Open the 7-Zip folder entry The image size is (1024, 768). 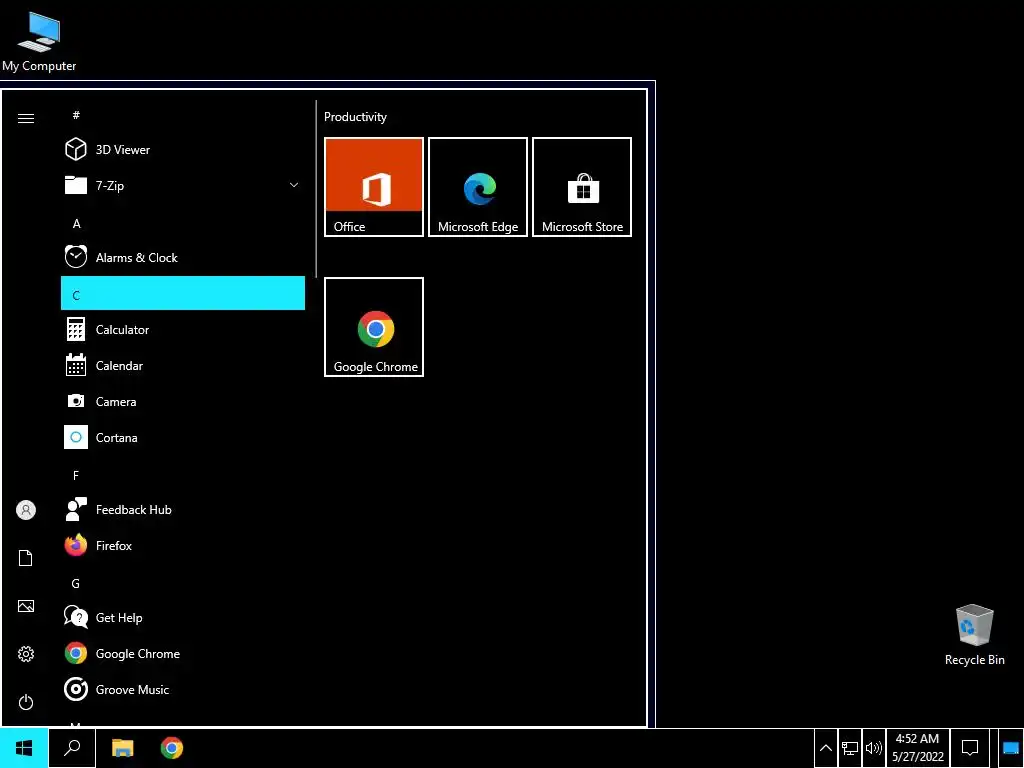[x=183, y=185]
